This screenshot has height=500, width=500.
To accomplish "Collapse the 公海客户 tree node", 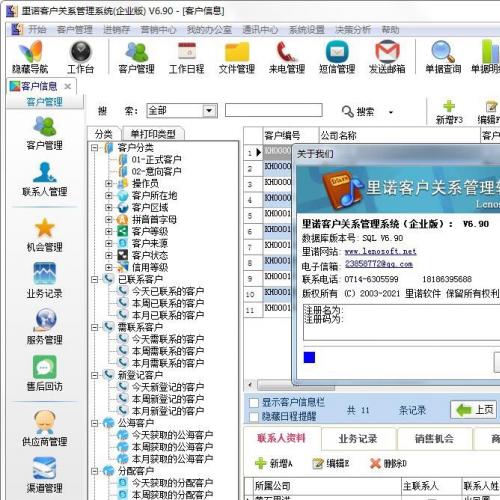I will pos(95,423).
